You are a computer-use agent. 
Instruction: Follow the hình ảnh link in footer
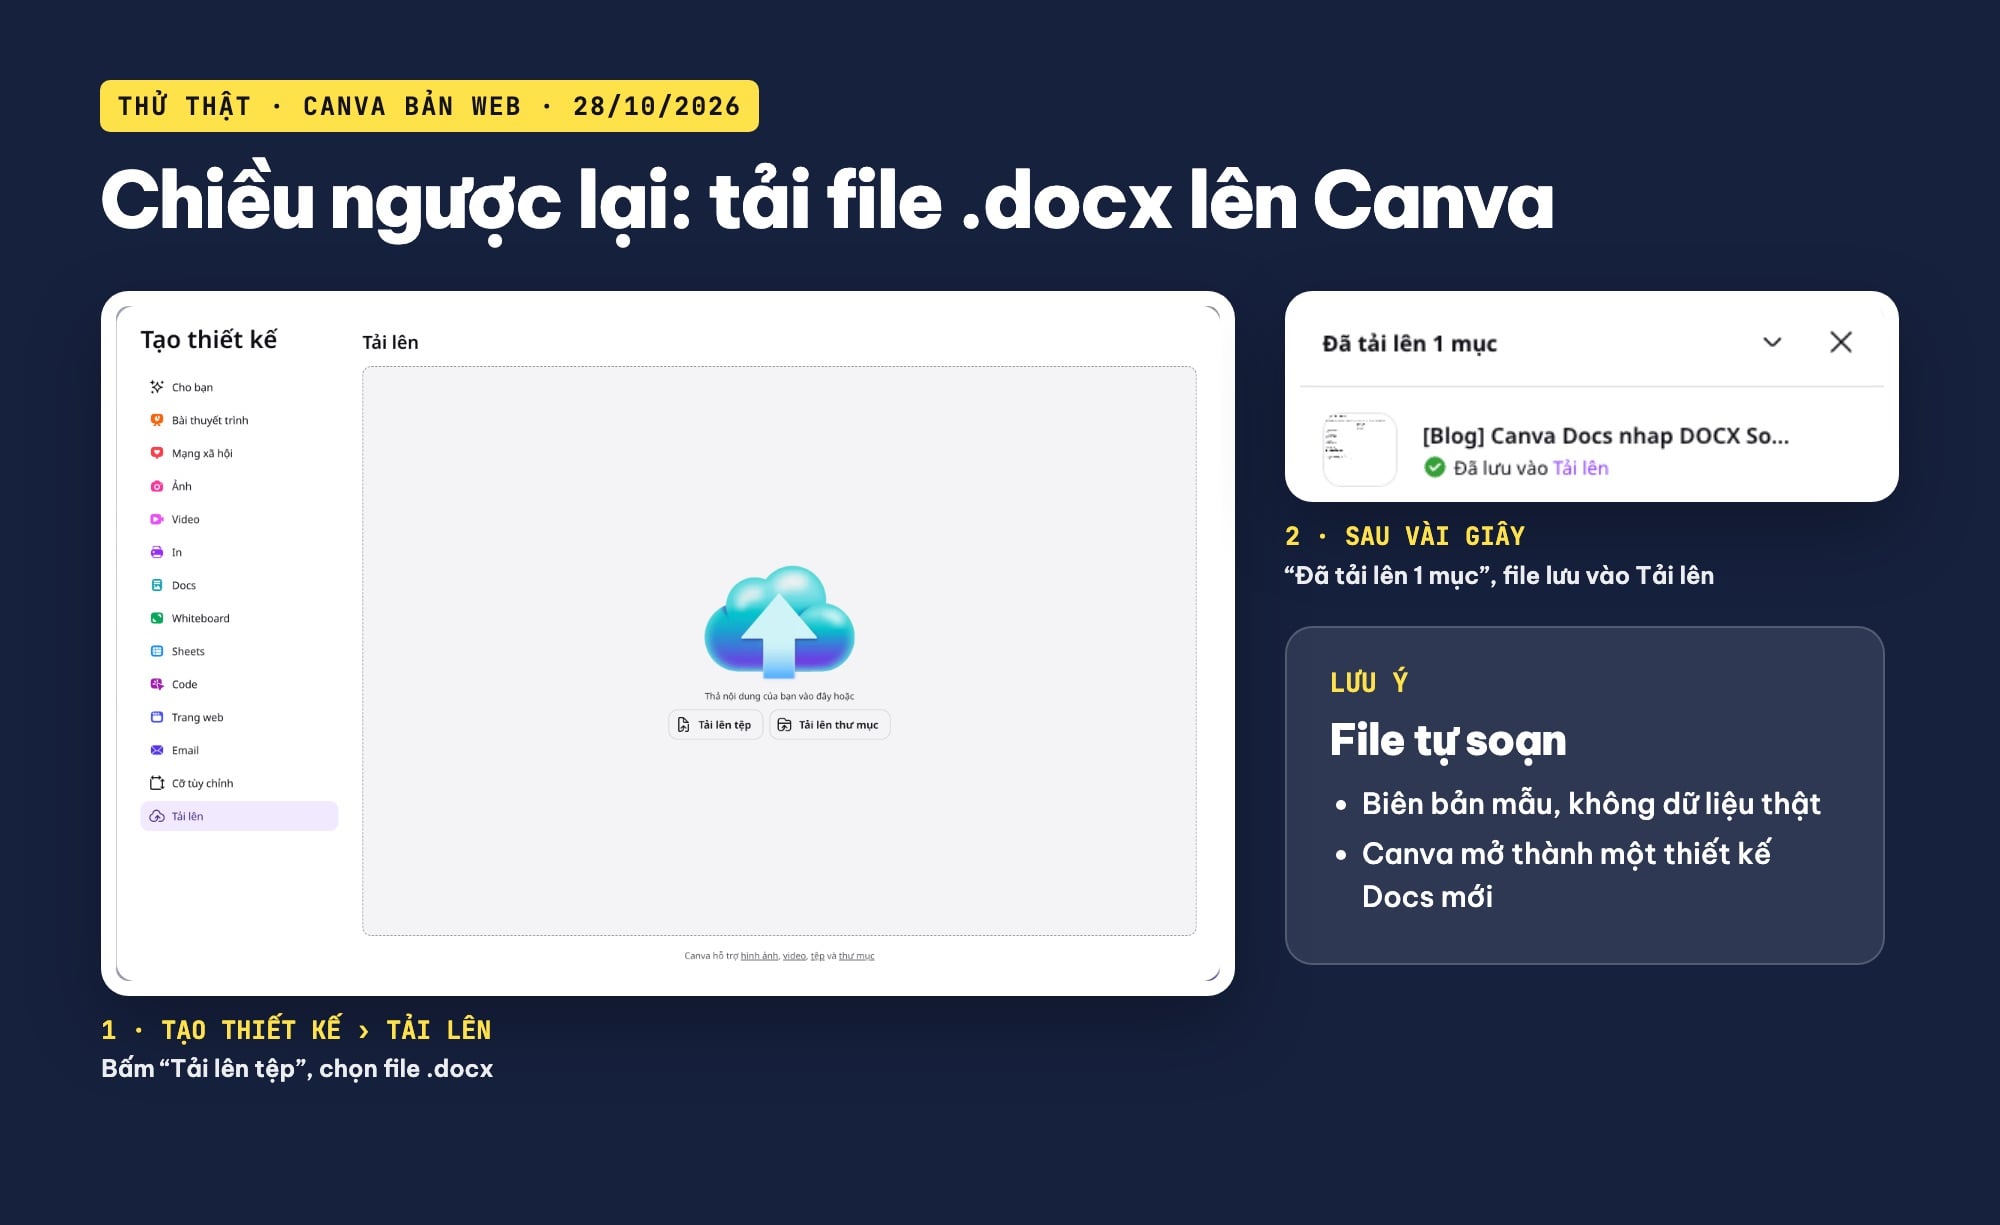[759, 956]
